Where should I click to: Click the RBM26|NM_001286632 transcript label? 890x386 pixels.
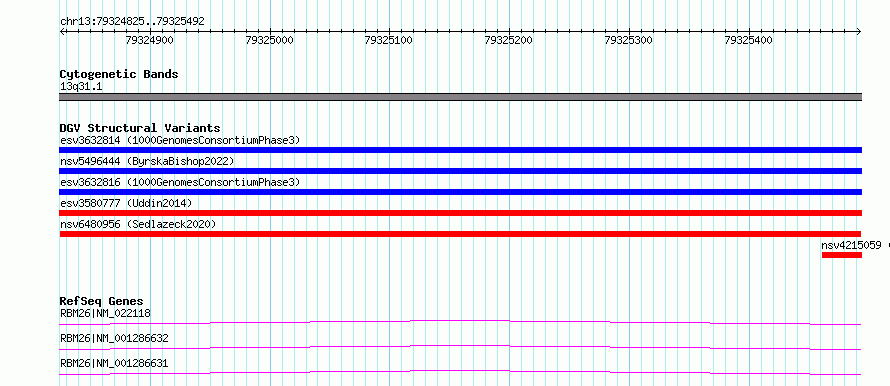[114, 338]
